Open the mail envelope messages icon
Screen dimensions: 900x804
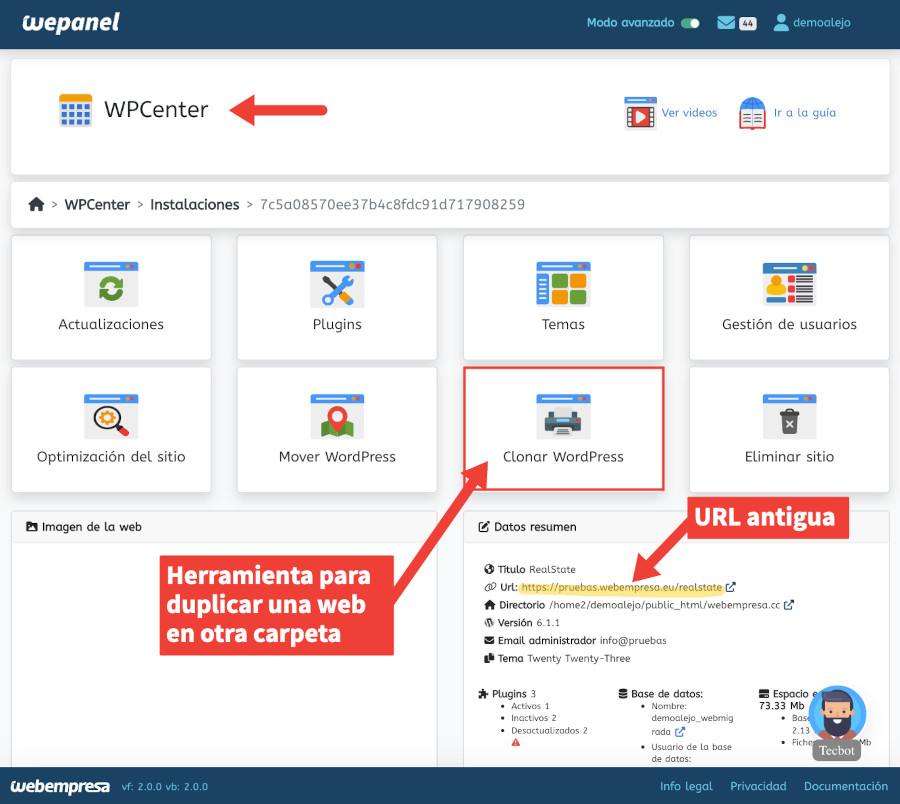(726, 23)
